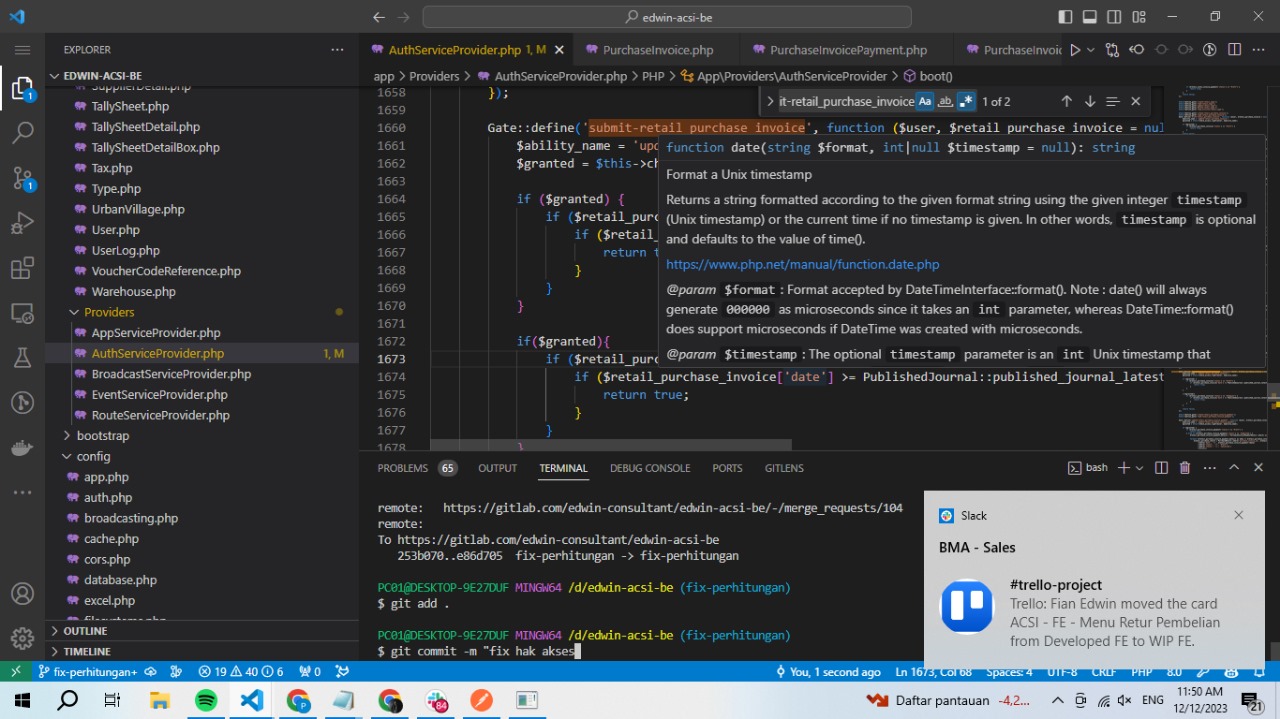Expand the OUTLINE section

tap(85, 631)
